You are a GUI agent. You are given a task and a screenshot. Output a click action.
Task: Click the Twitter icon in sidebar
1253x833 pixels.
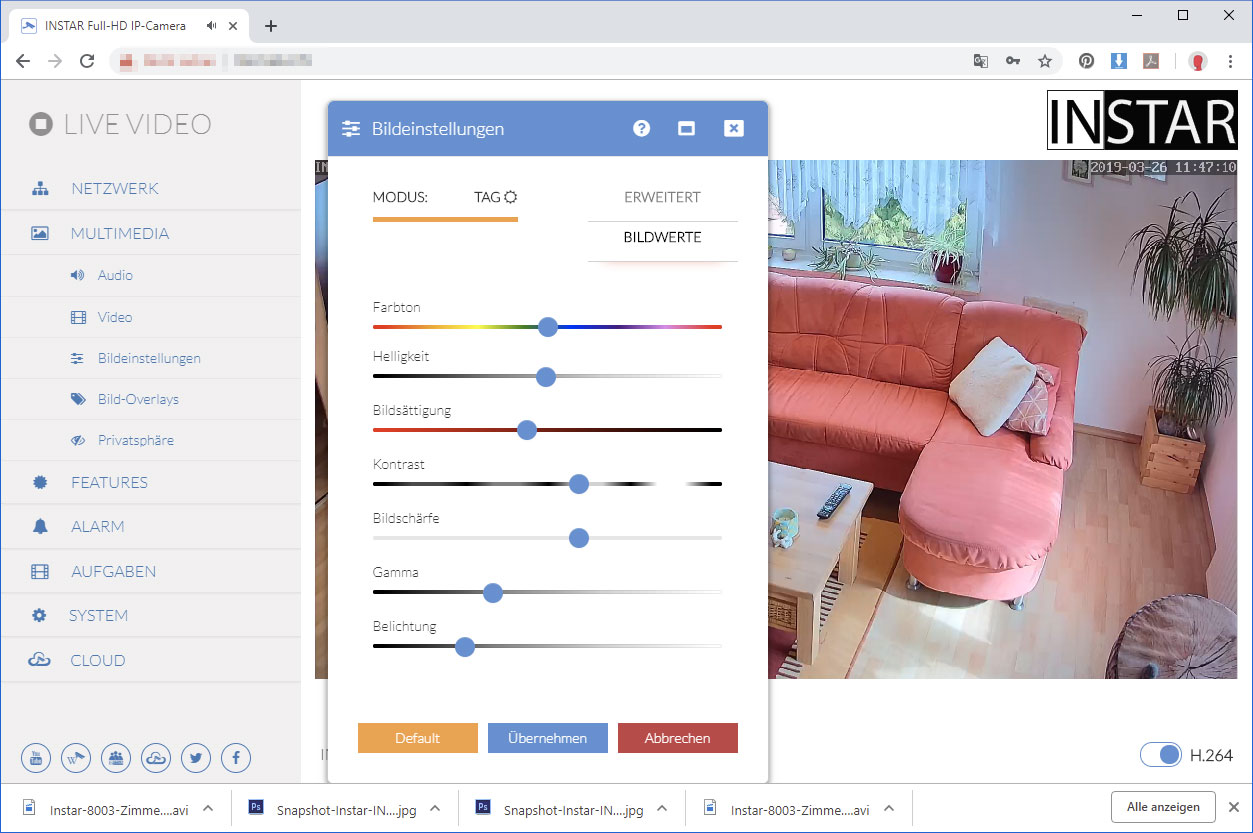click(196, 758)
